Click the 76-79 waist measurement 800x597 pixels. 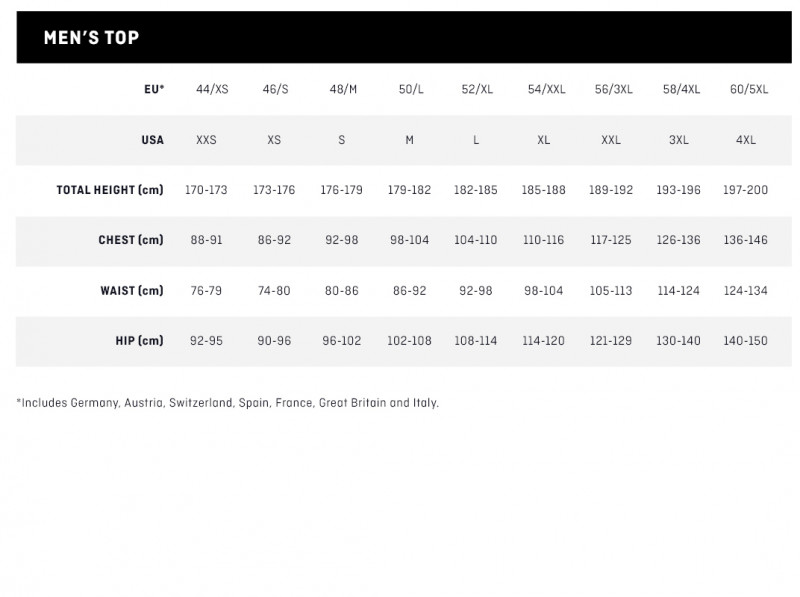(x=207, y=291)
